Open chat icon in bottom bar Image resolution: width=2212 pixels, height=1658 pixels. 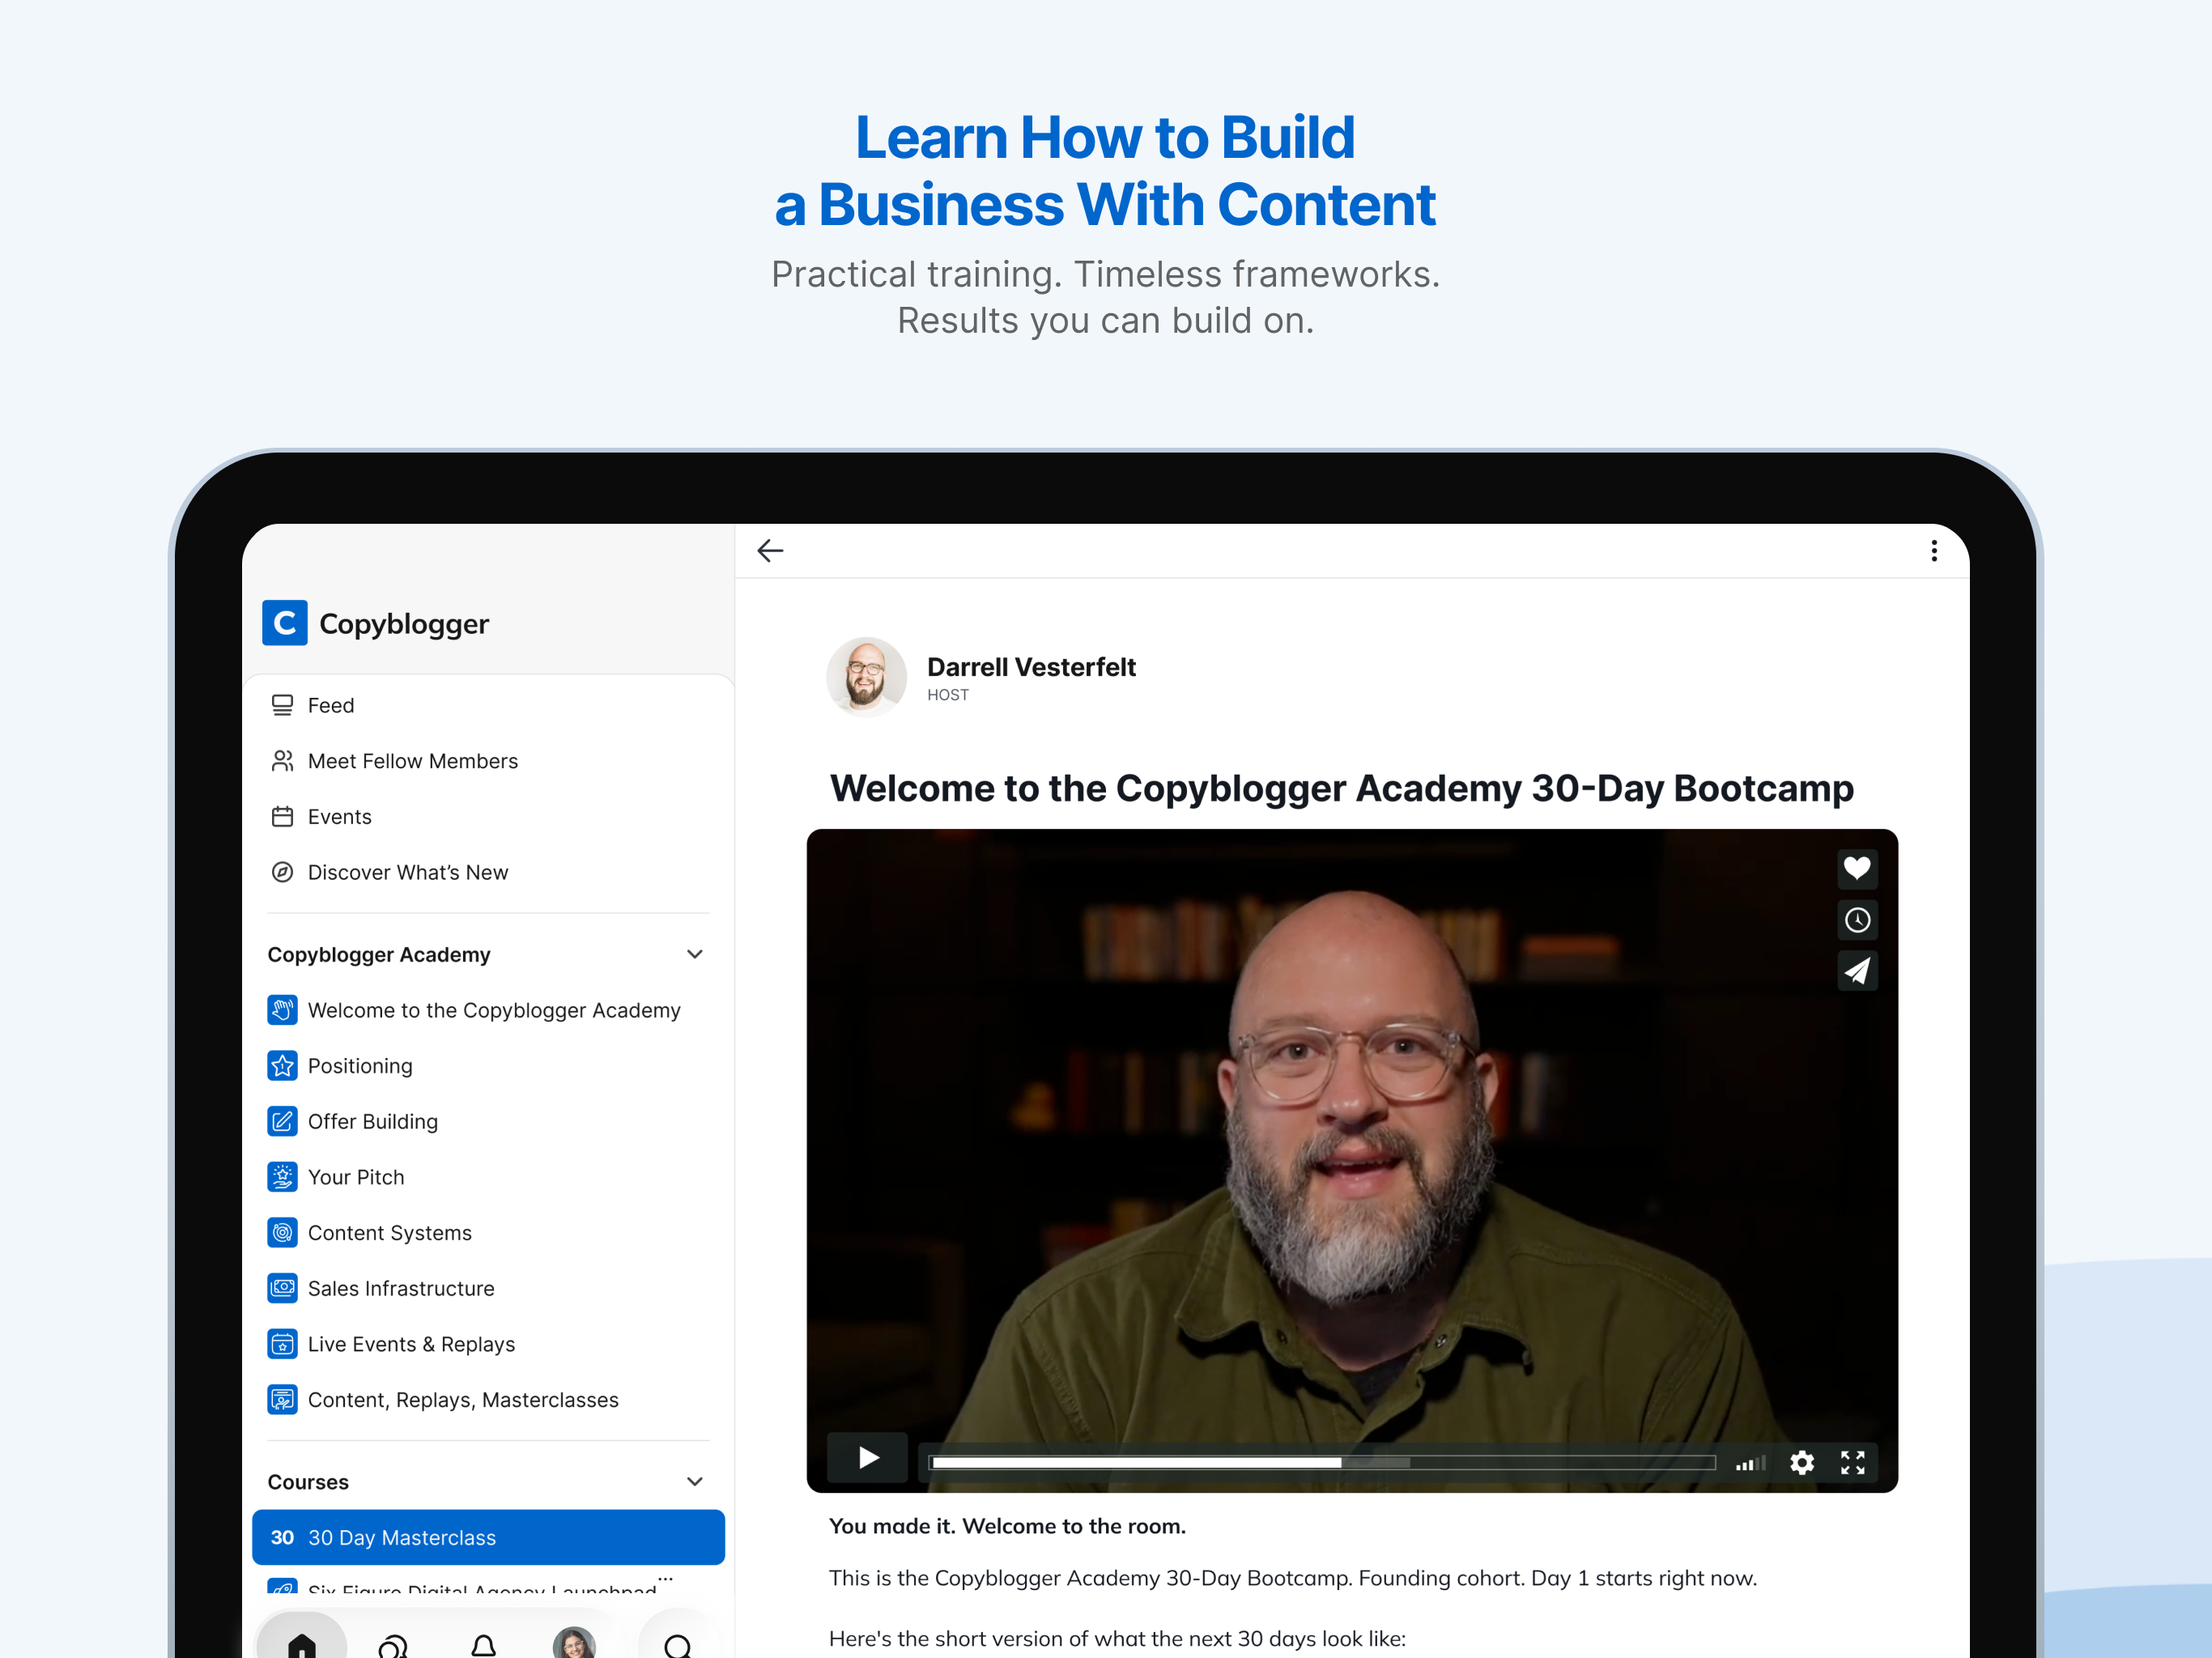393,1645
